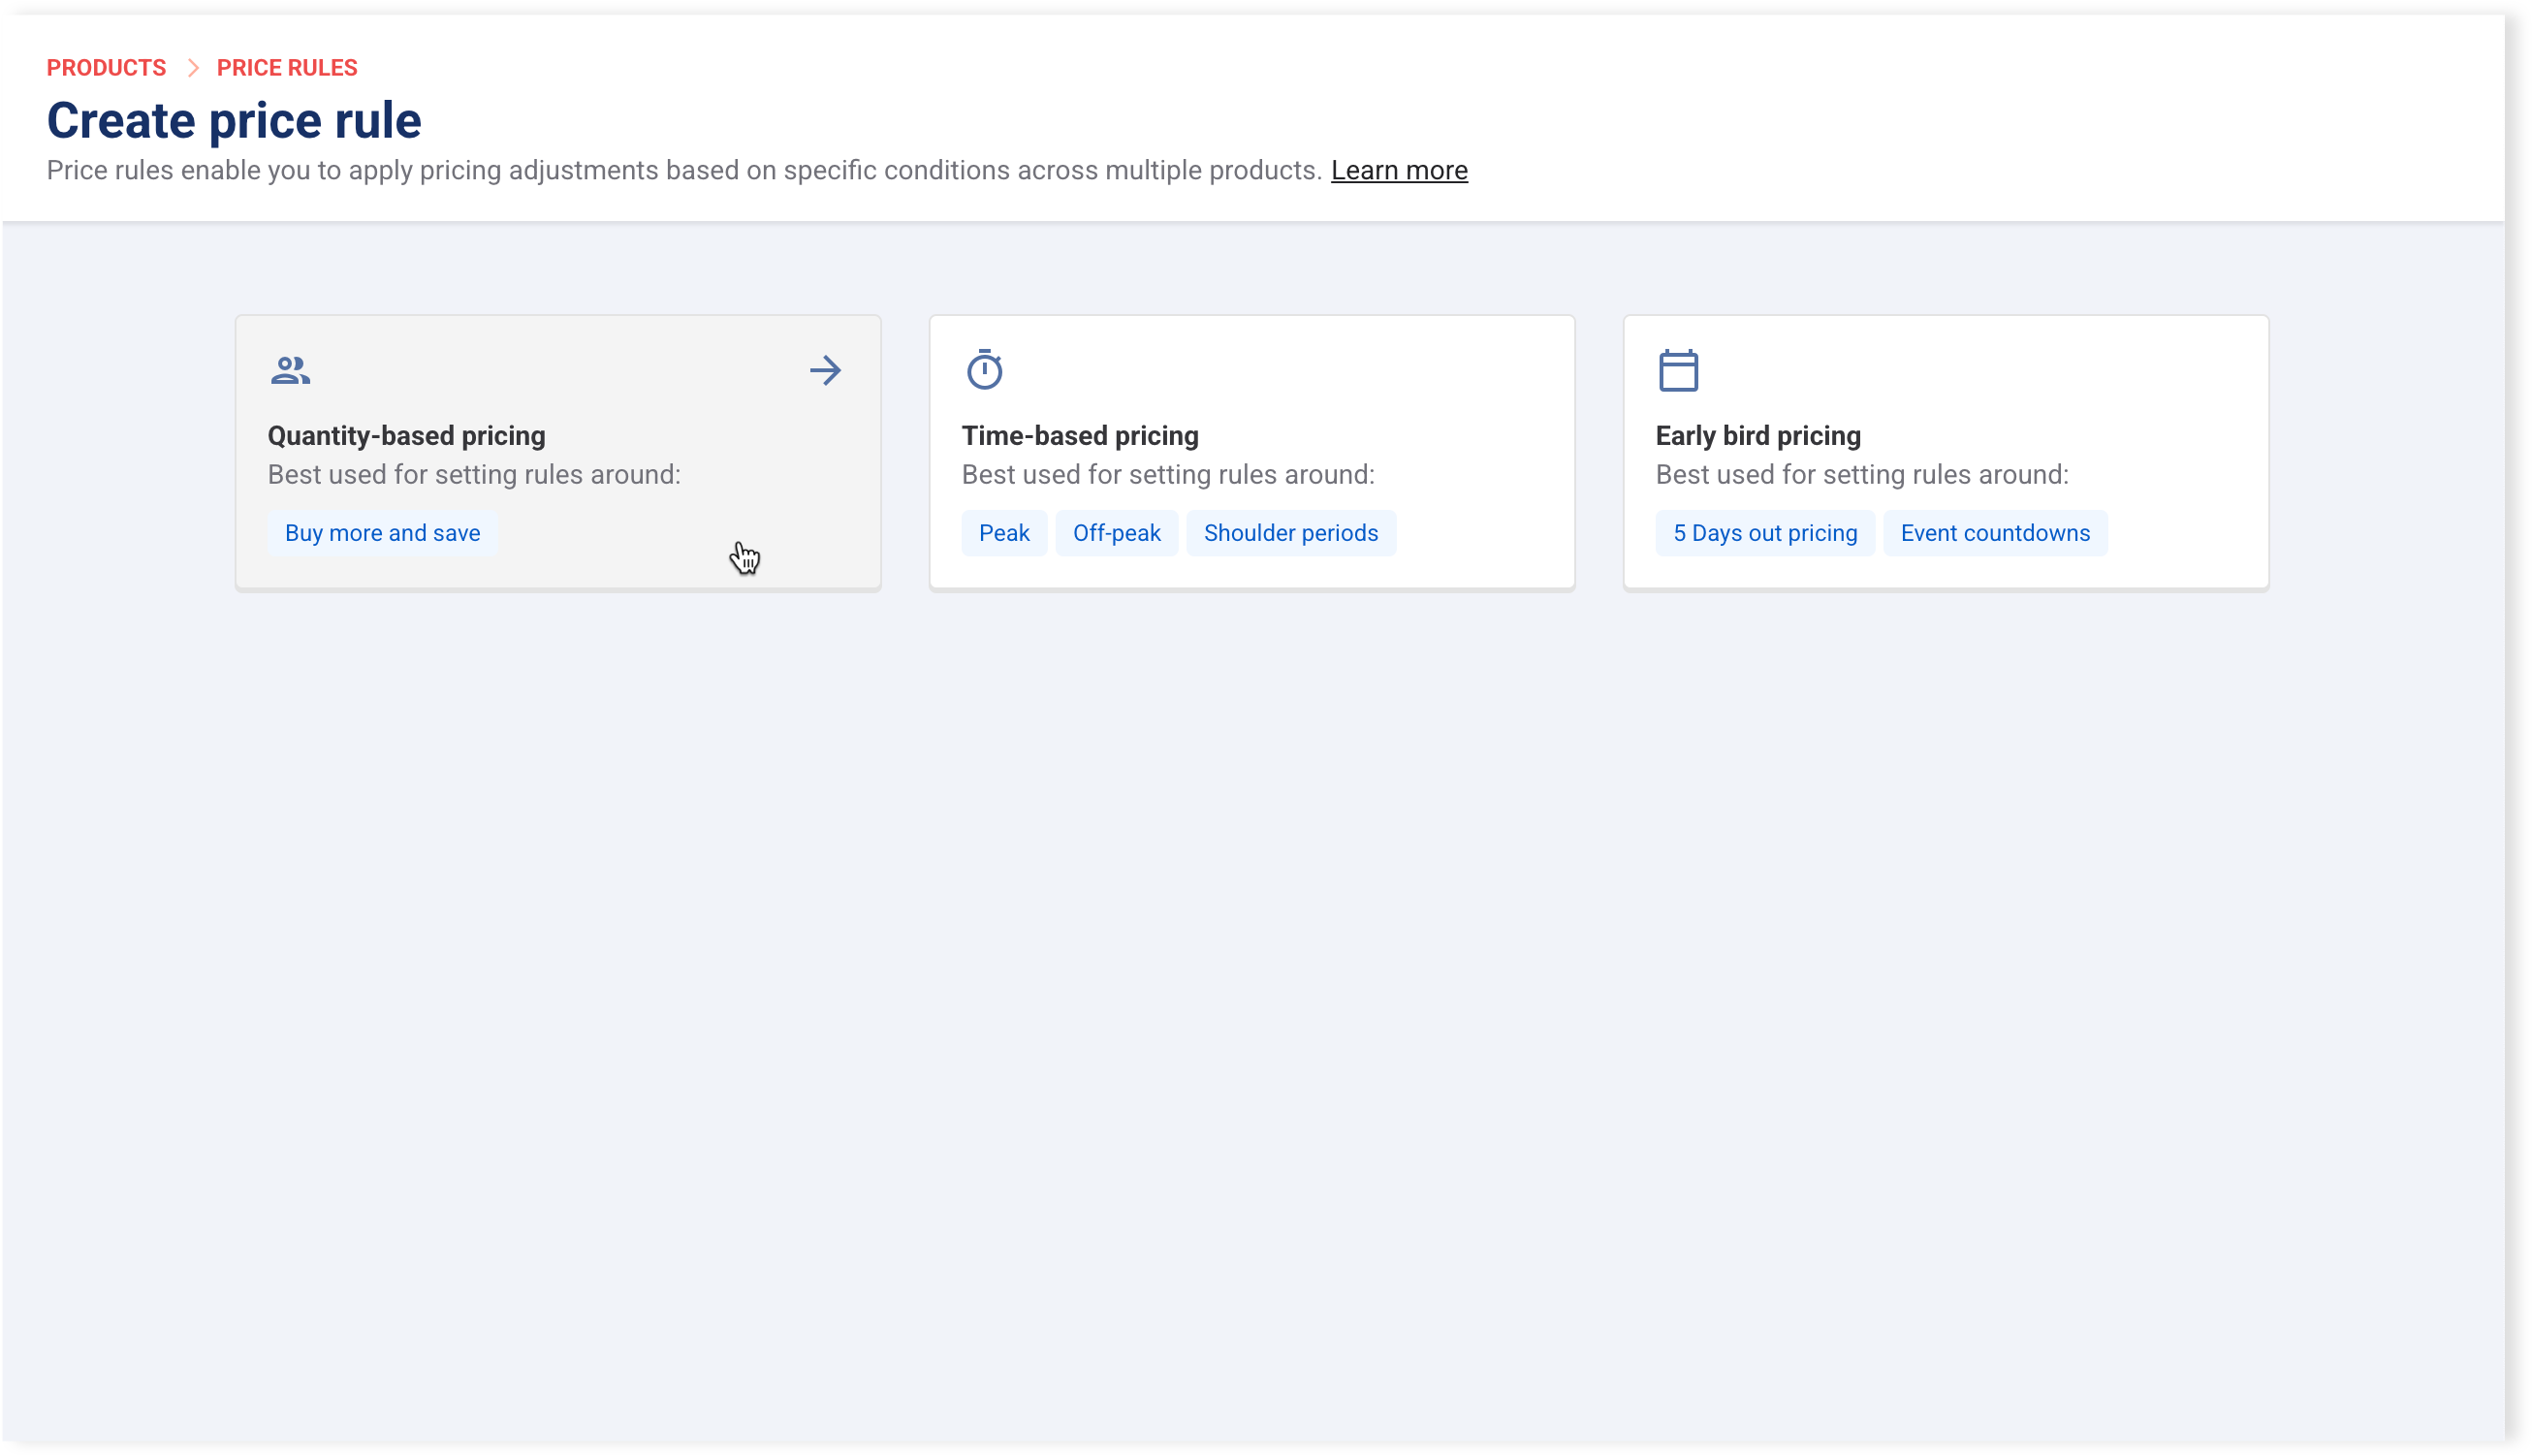The image size is (2532, 1456).
Task: Click the Create price rule heading
Action: (234, 121)
